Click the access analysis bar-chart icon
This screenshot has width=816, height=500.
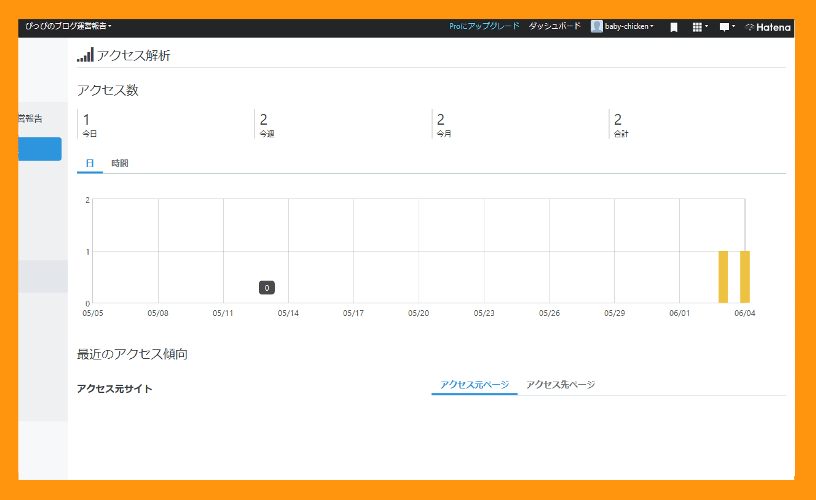(85, 55)
